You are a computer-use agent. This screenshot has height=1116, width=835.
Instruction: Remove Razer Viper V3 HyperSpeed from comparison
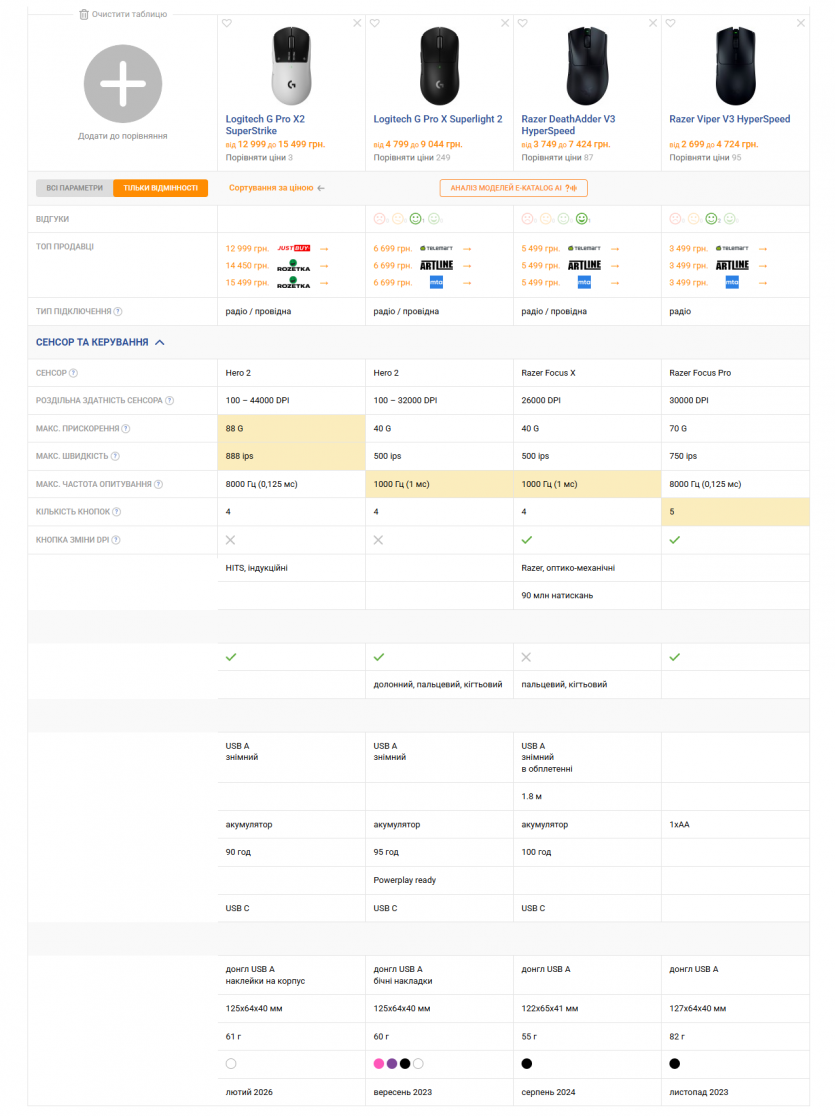[x=800, y=23]
